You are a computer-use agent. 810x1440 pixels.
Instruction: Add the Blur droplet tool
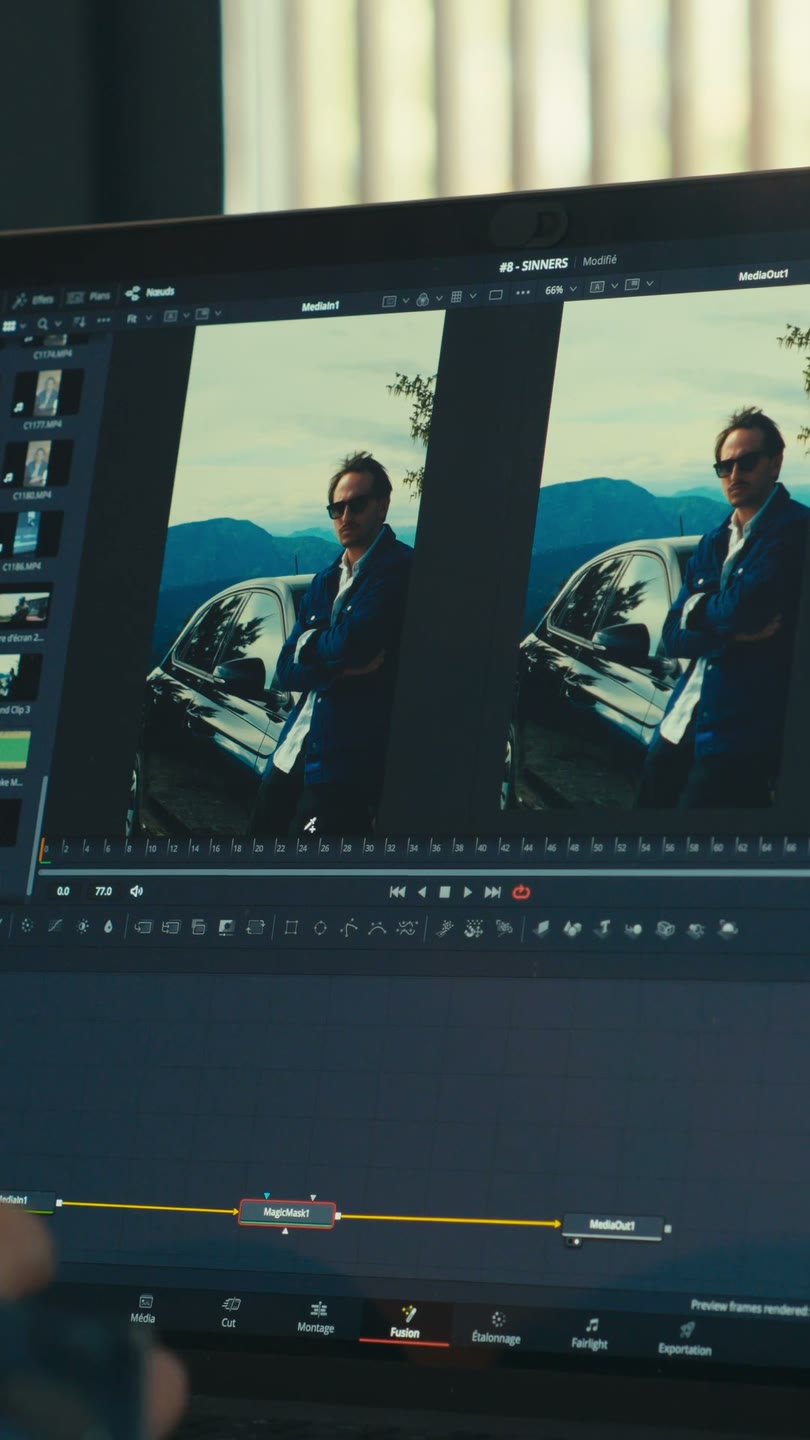click(x=108, y=926)
